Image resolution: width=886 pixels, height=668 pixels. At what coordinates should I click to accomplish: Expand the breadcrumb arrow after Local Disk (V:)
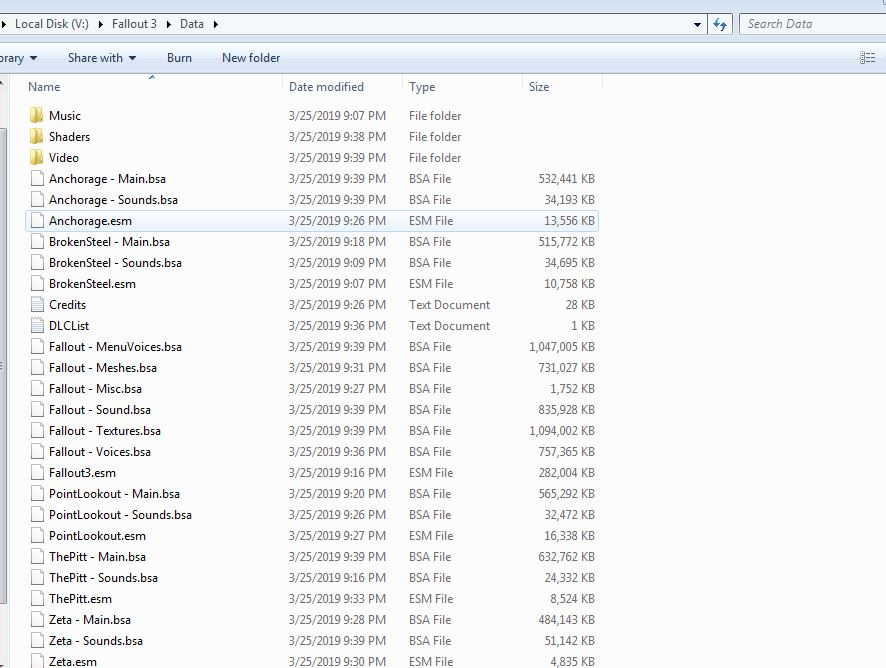tap(101, 24)
